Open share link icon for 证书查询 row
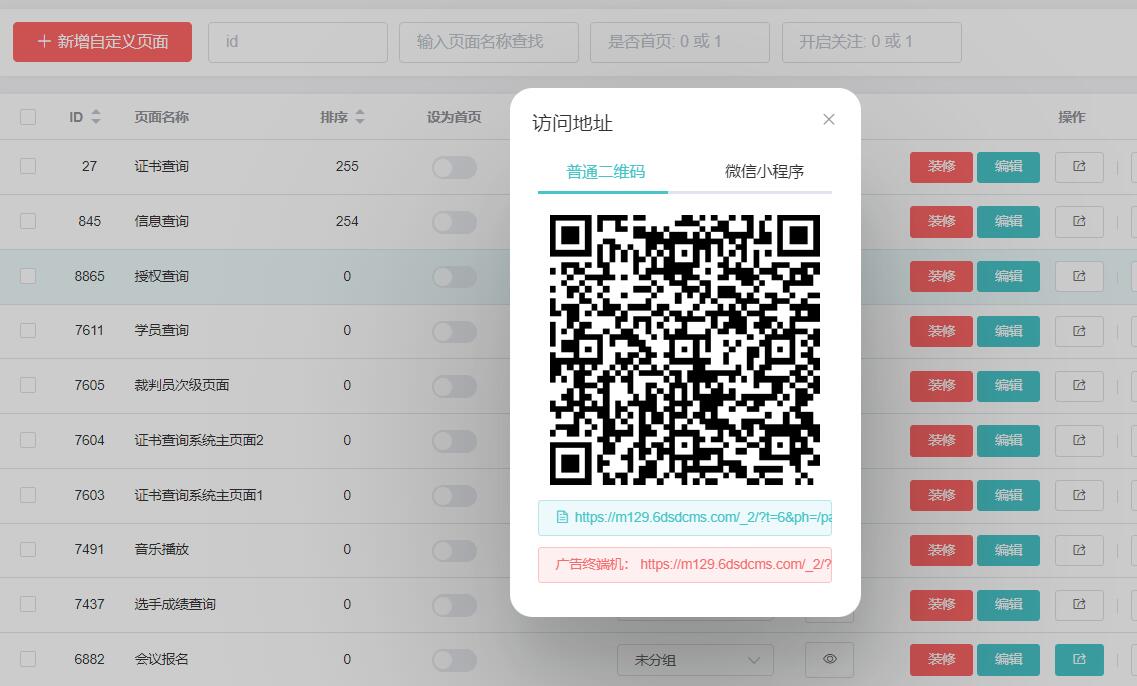1137x686 pixels. [1079, 167]
